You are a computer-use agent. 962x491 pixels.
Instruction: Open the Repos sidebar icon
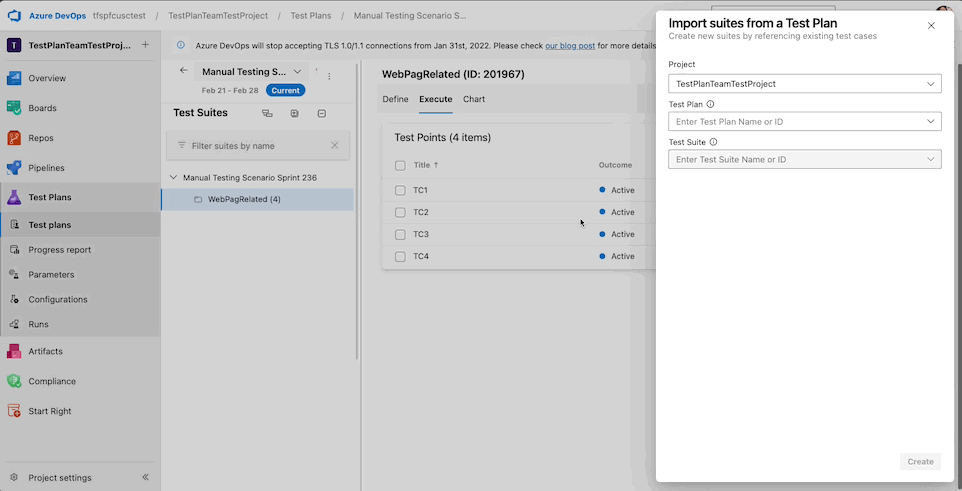14,138
